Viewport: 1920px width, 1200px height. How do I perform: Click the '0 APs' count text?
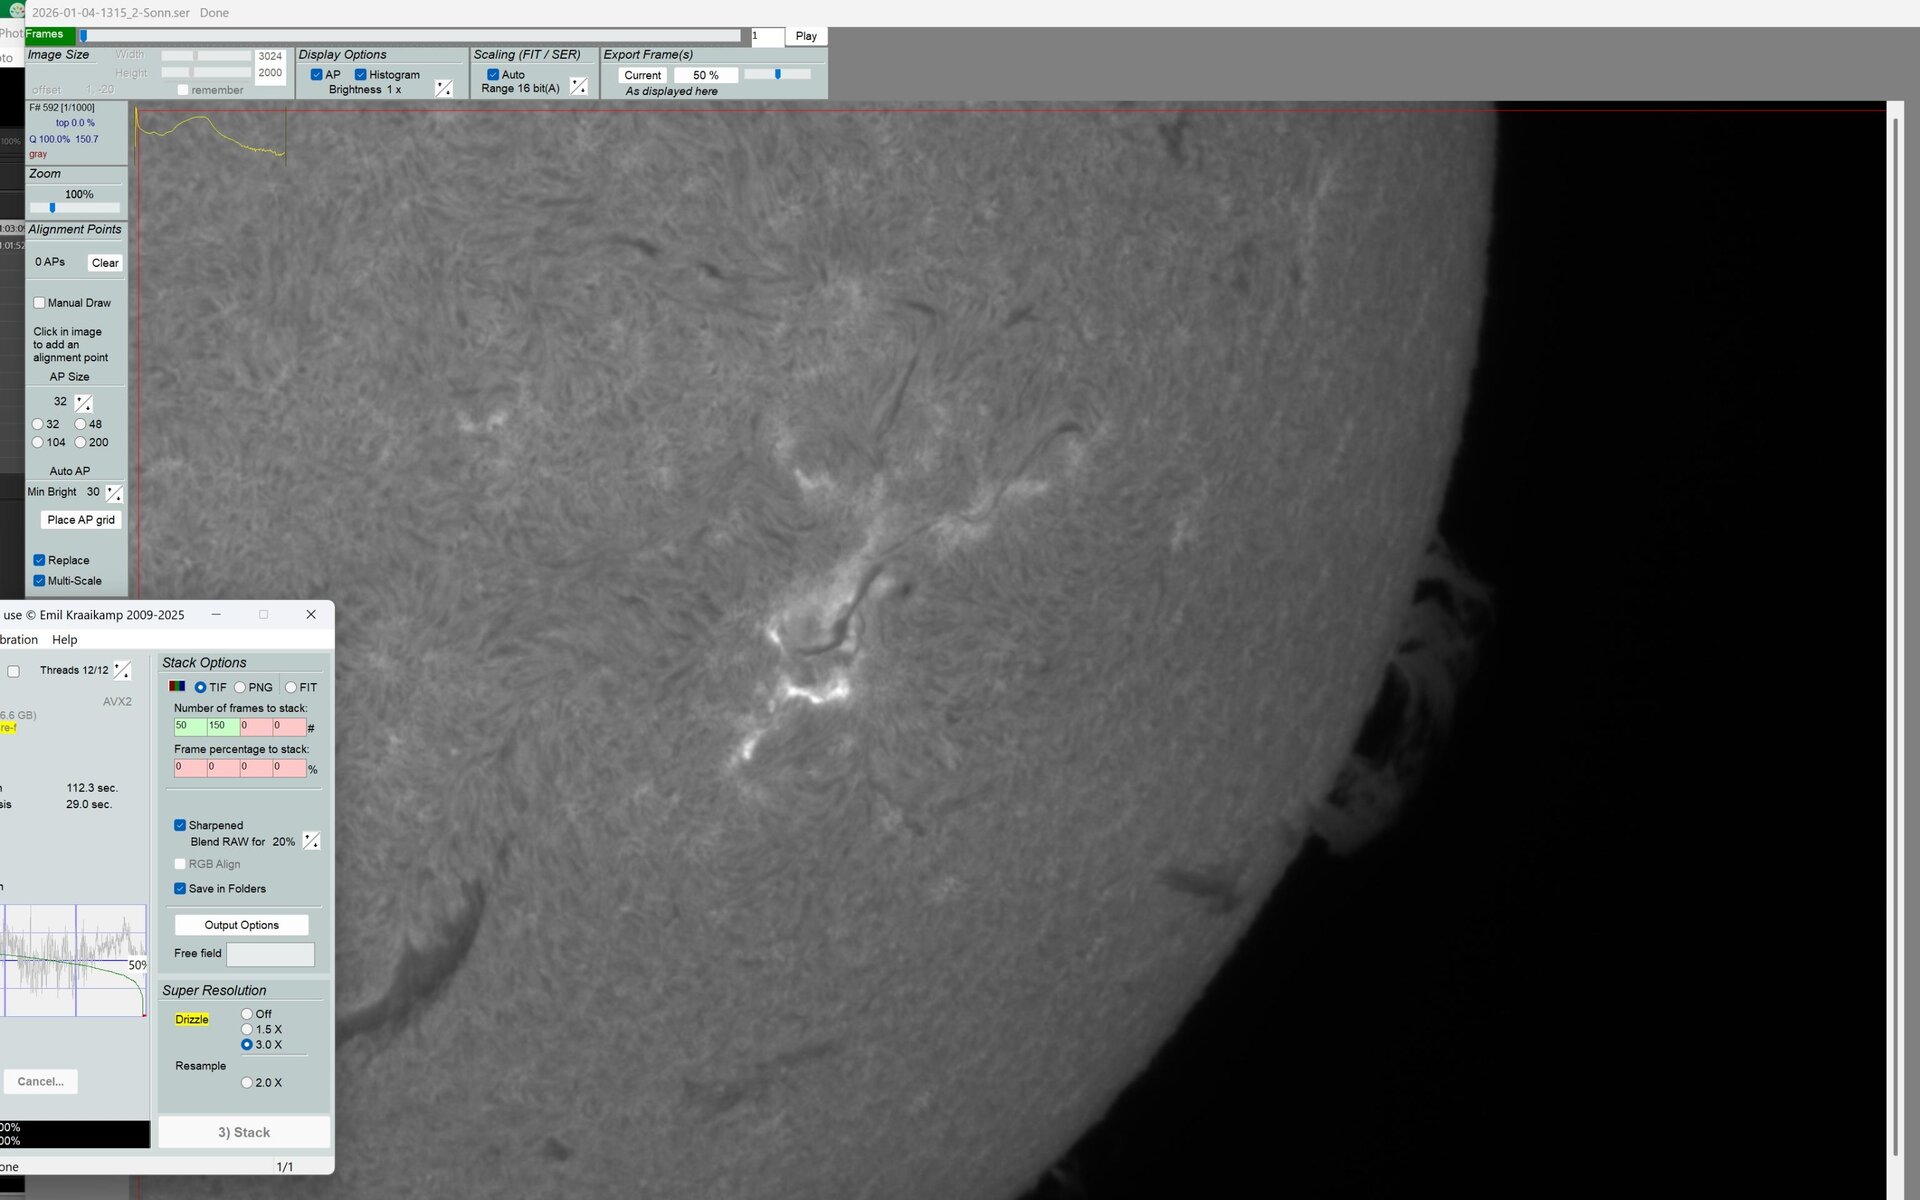(x=50, y=262)
